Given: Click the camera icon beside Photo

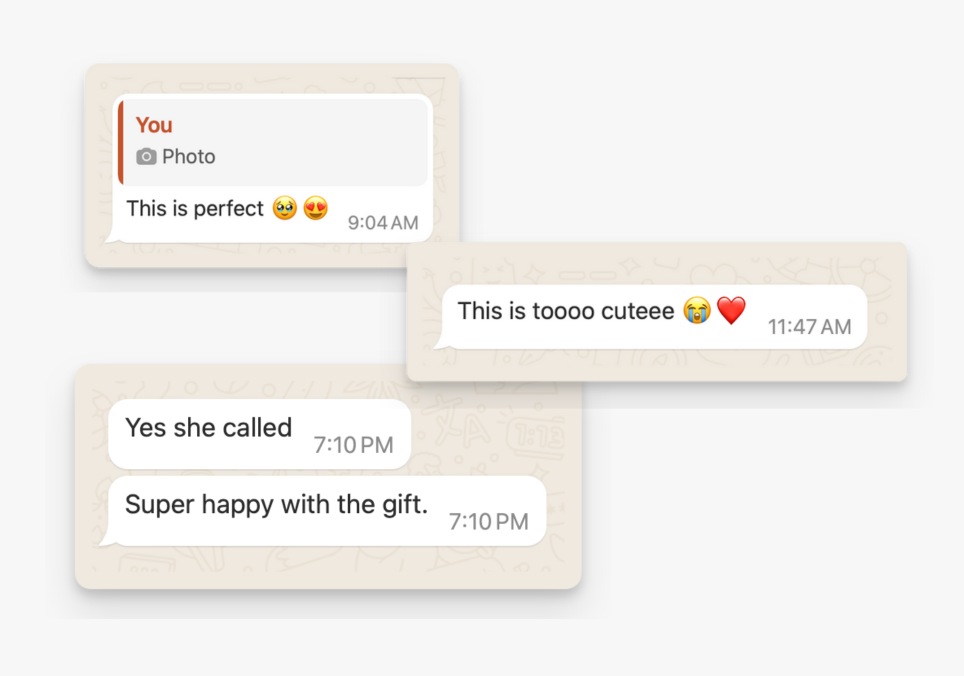Looking at the screenshot, I should pyautogui.click(x=146, y=157).
